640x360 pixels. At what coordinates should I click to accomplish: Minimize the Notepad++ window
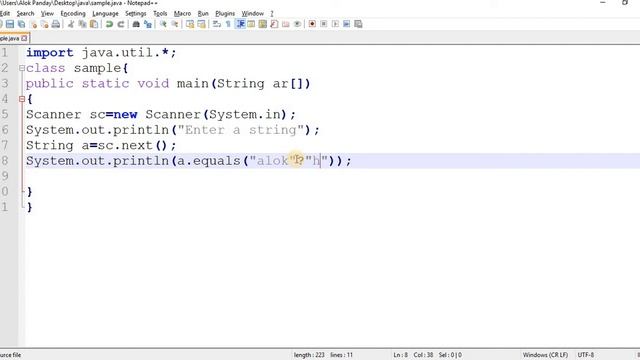click(x=603, y=3)
